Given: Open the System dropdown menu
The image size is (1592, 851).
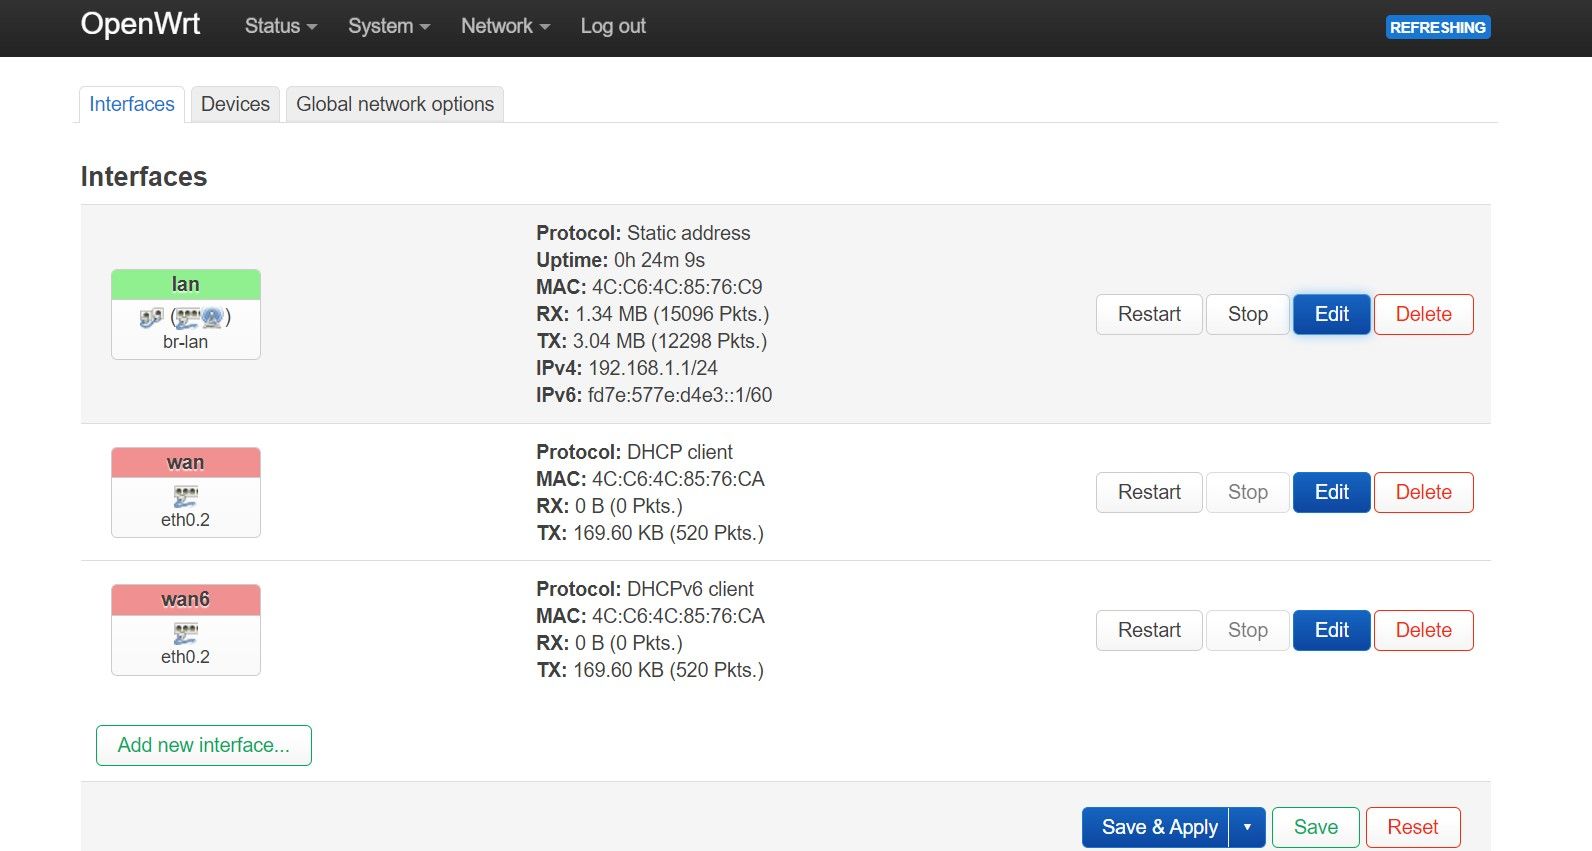Looking at the screenshot, I should click(388, 26).
